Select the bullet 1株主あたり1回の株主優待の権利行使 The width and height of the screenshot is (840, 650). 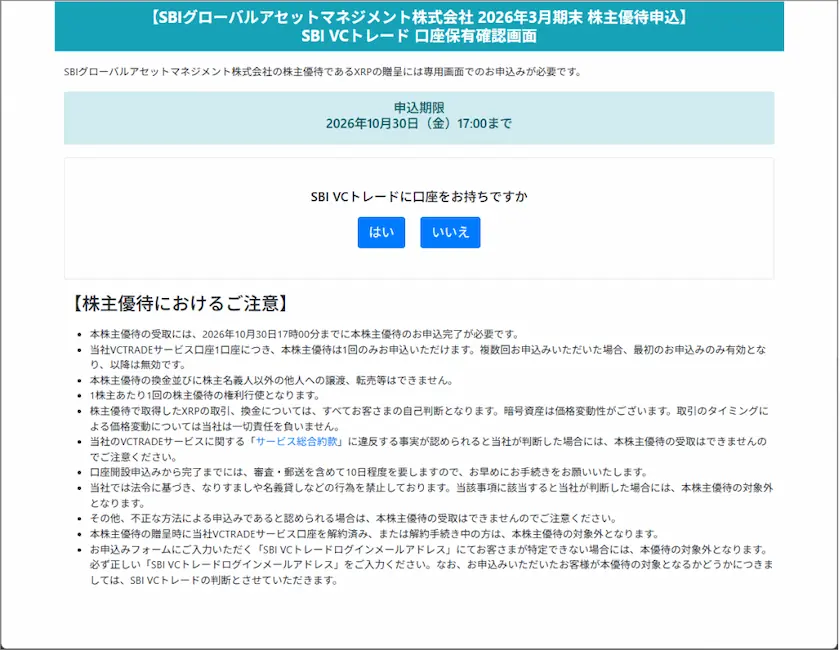pos(205,395)
